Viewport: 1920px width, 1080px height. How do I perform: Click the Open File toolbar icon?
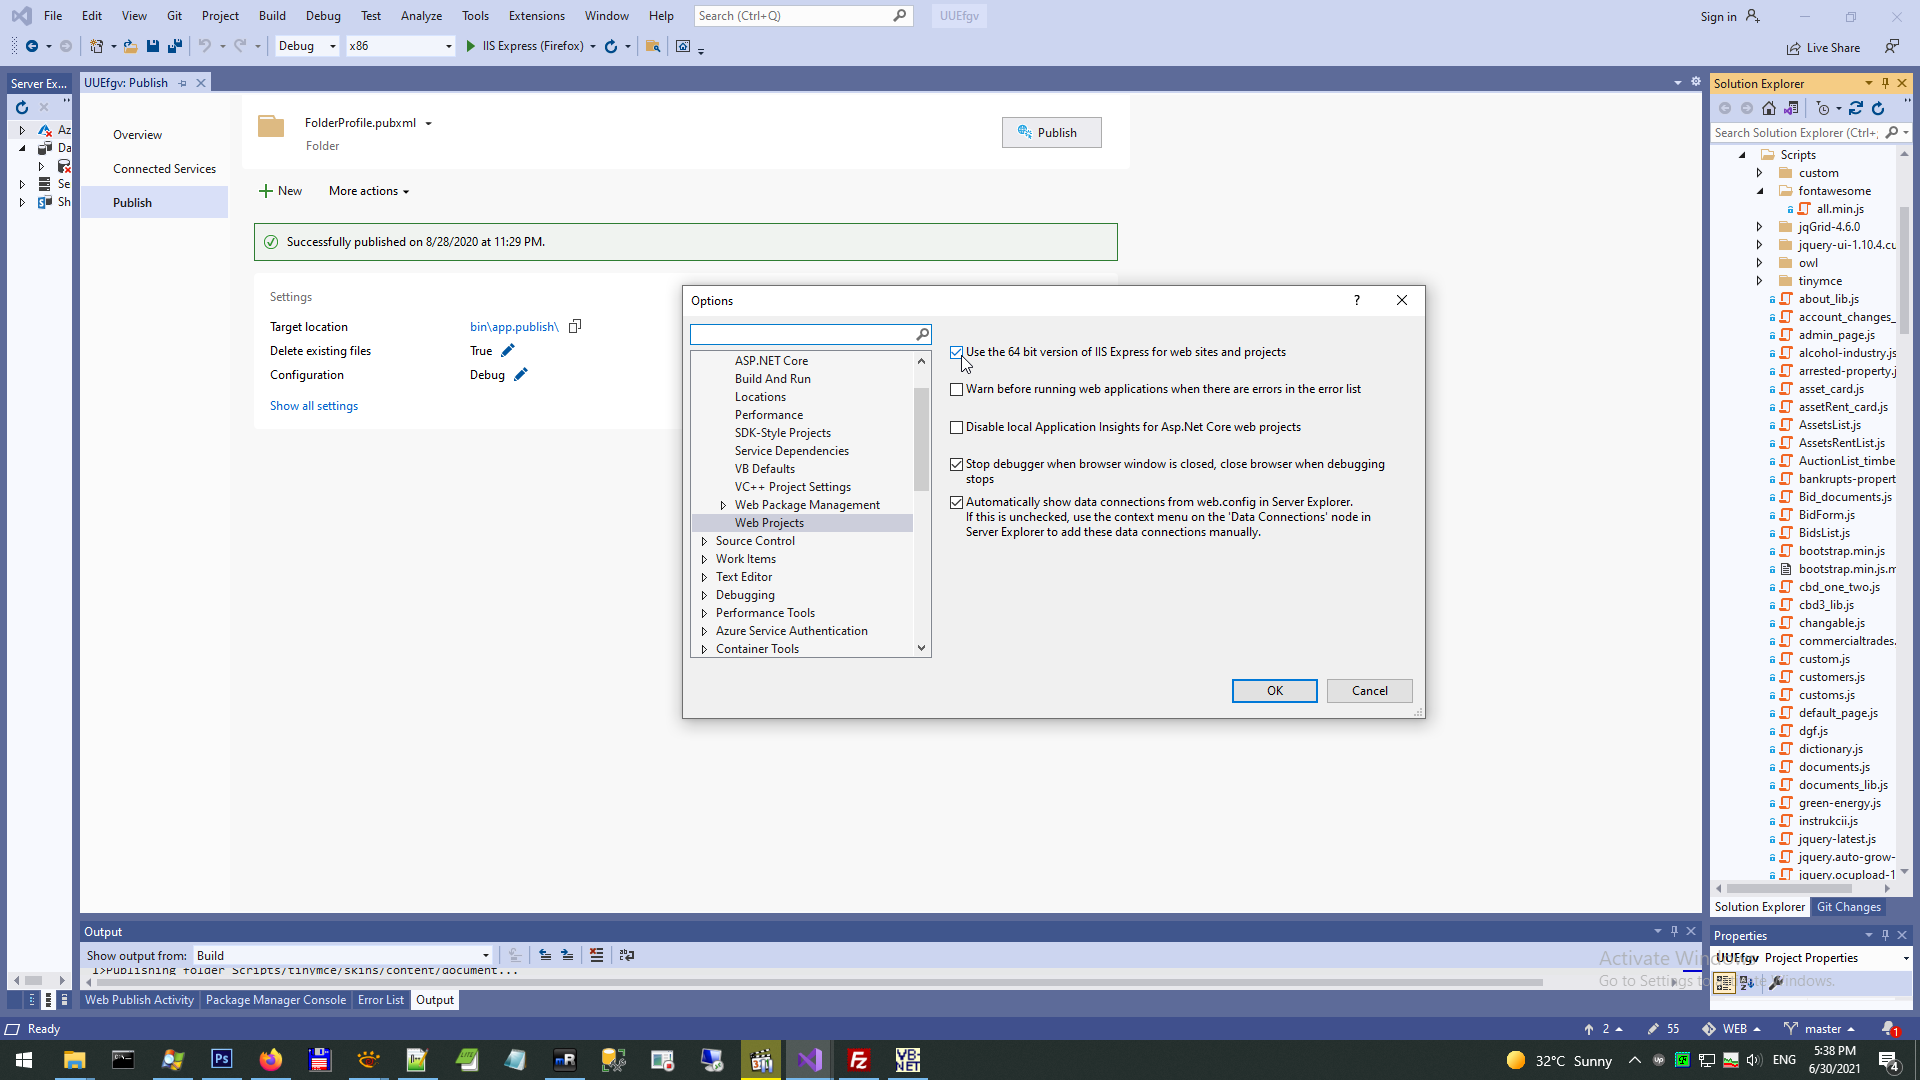coord(130,46)
